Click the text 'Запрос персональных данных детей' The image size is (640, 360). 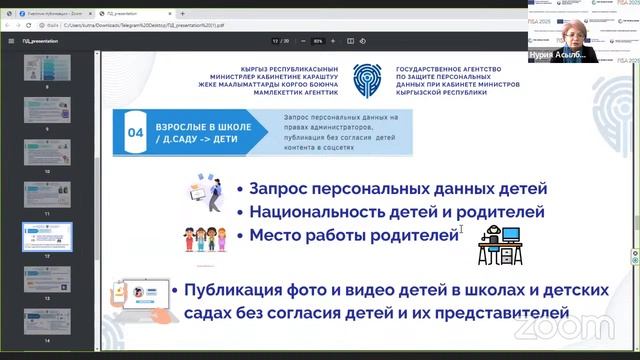(398, 189)
